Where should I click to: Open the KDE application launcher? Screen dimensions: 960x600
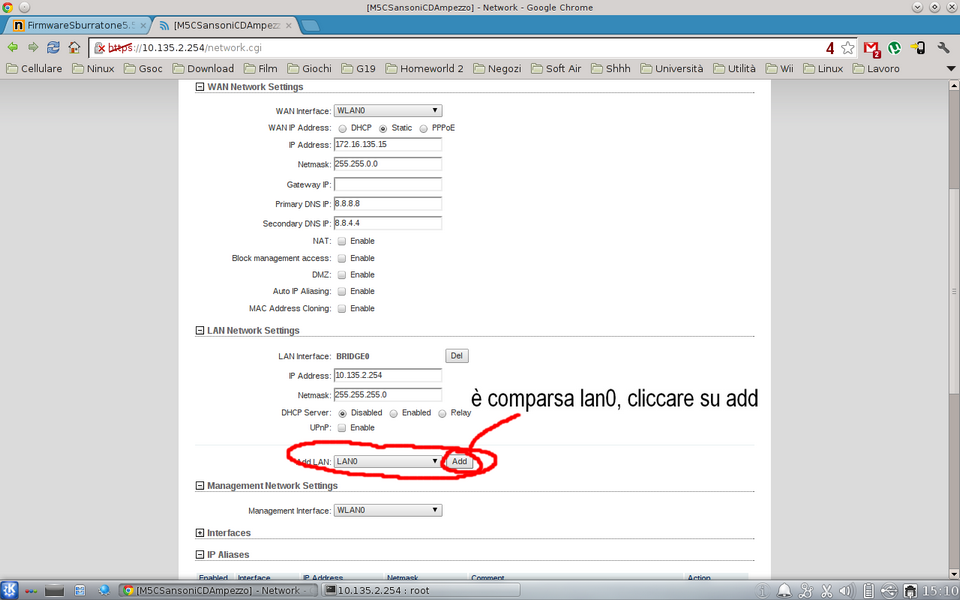click(10, 590)
